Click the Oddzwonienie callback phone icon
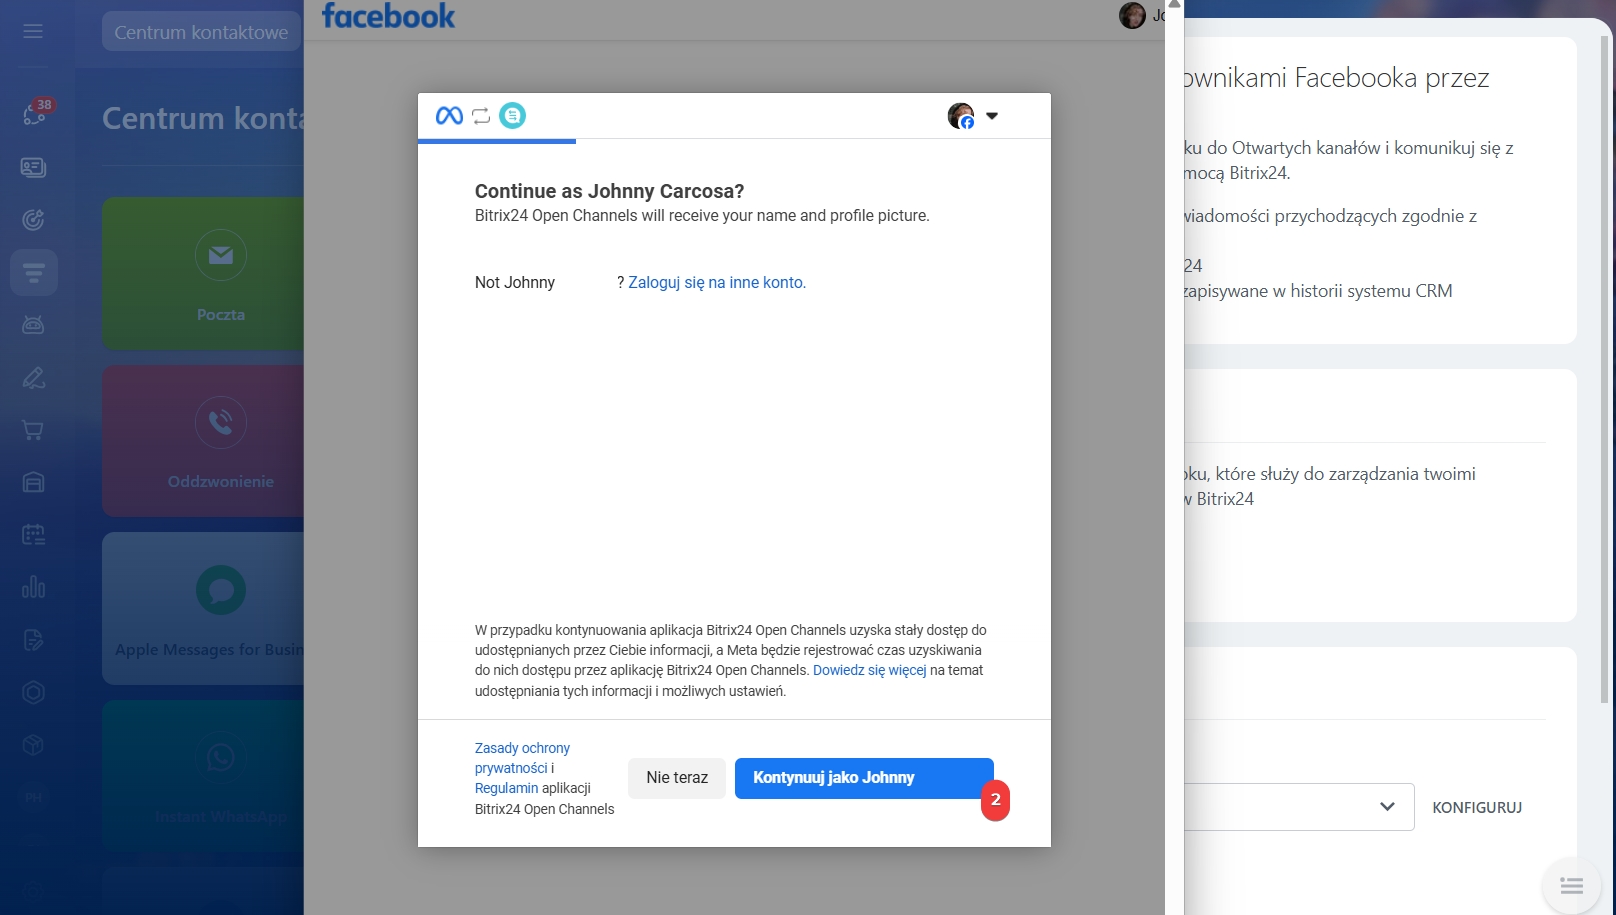The height and width of the screenshot is (915, 1616). [x=221, y=422]
